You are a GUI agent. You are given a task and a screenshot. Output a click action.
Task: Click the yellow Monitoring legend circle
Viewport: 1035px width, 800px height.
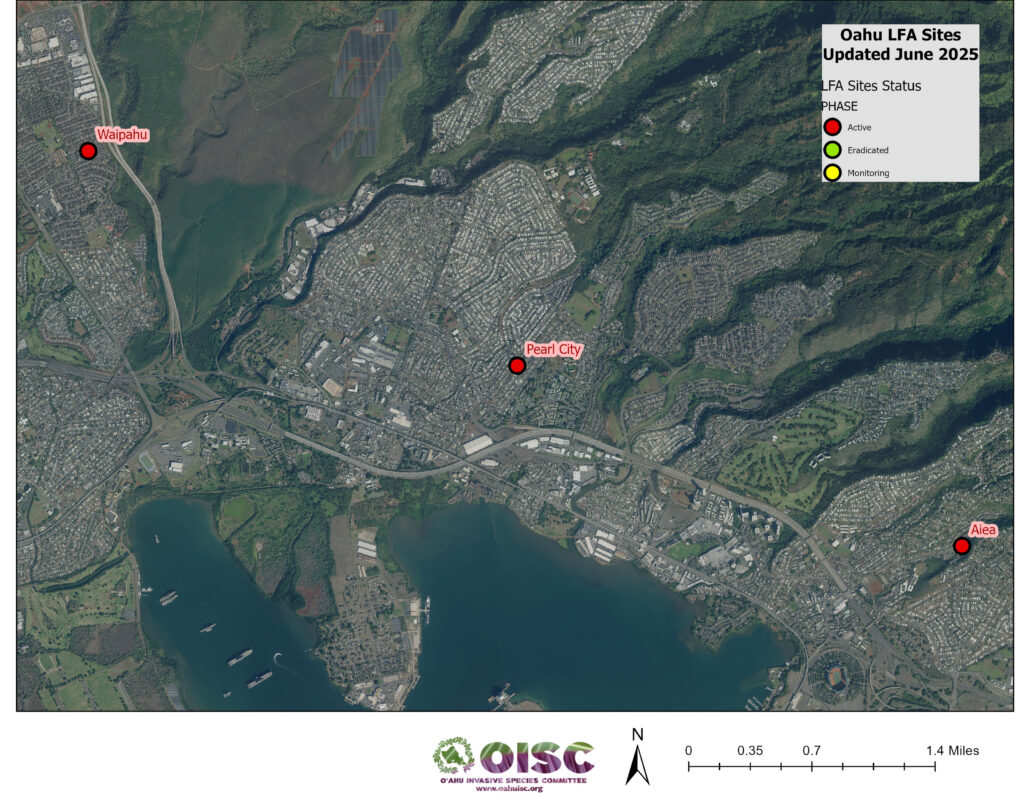pyautogui.click(x=831, y=173)
